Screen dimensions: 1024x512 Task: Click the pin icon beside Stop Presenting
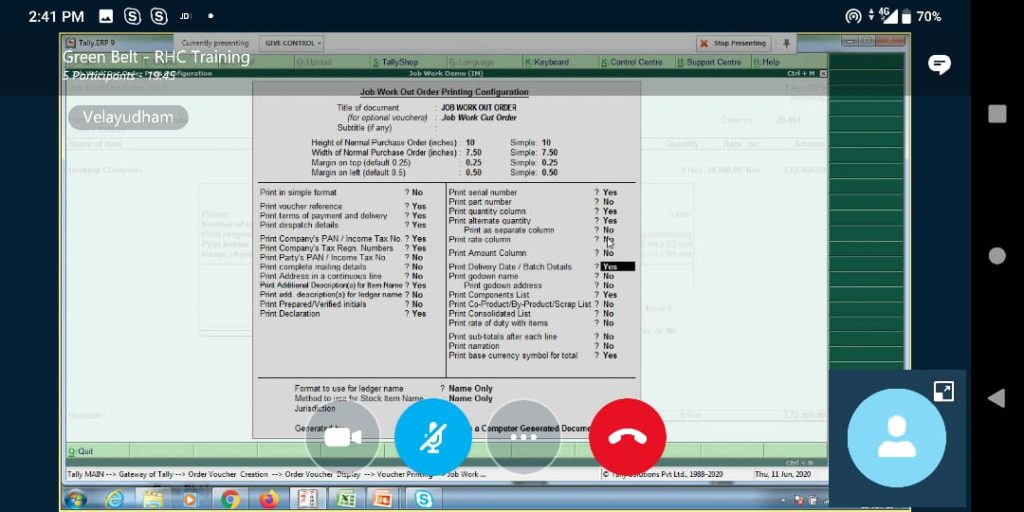[786, 43]
